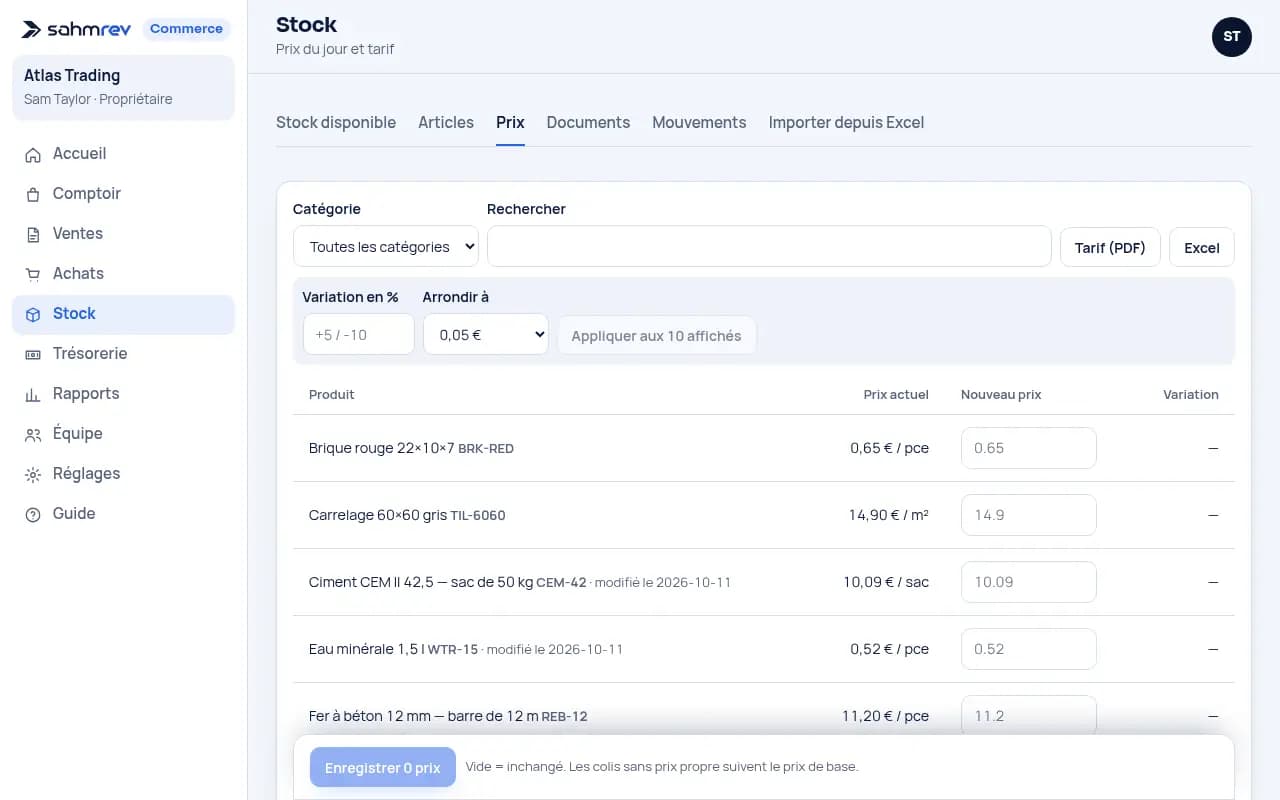This screenshot has width=1280, height=800.
Task: Click the sahmrev logo
Action: click(x=76, y=29)
